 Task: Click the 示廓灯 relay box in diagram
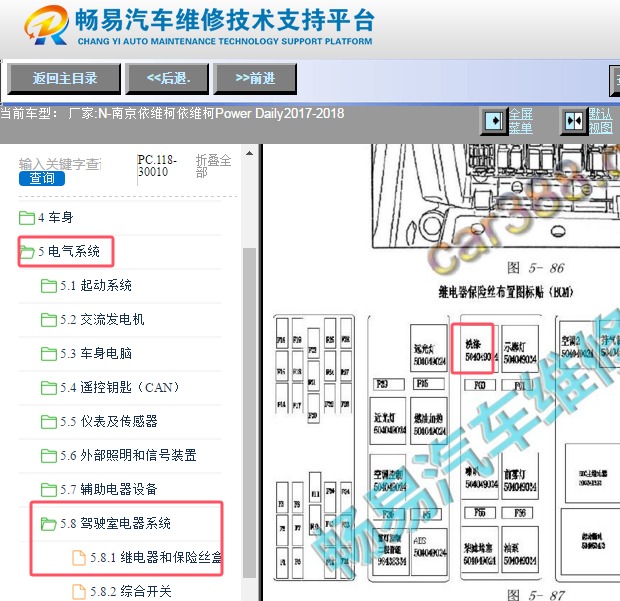point(520,349)
